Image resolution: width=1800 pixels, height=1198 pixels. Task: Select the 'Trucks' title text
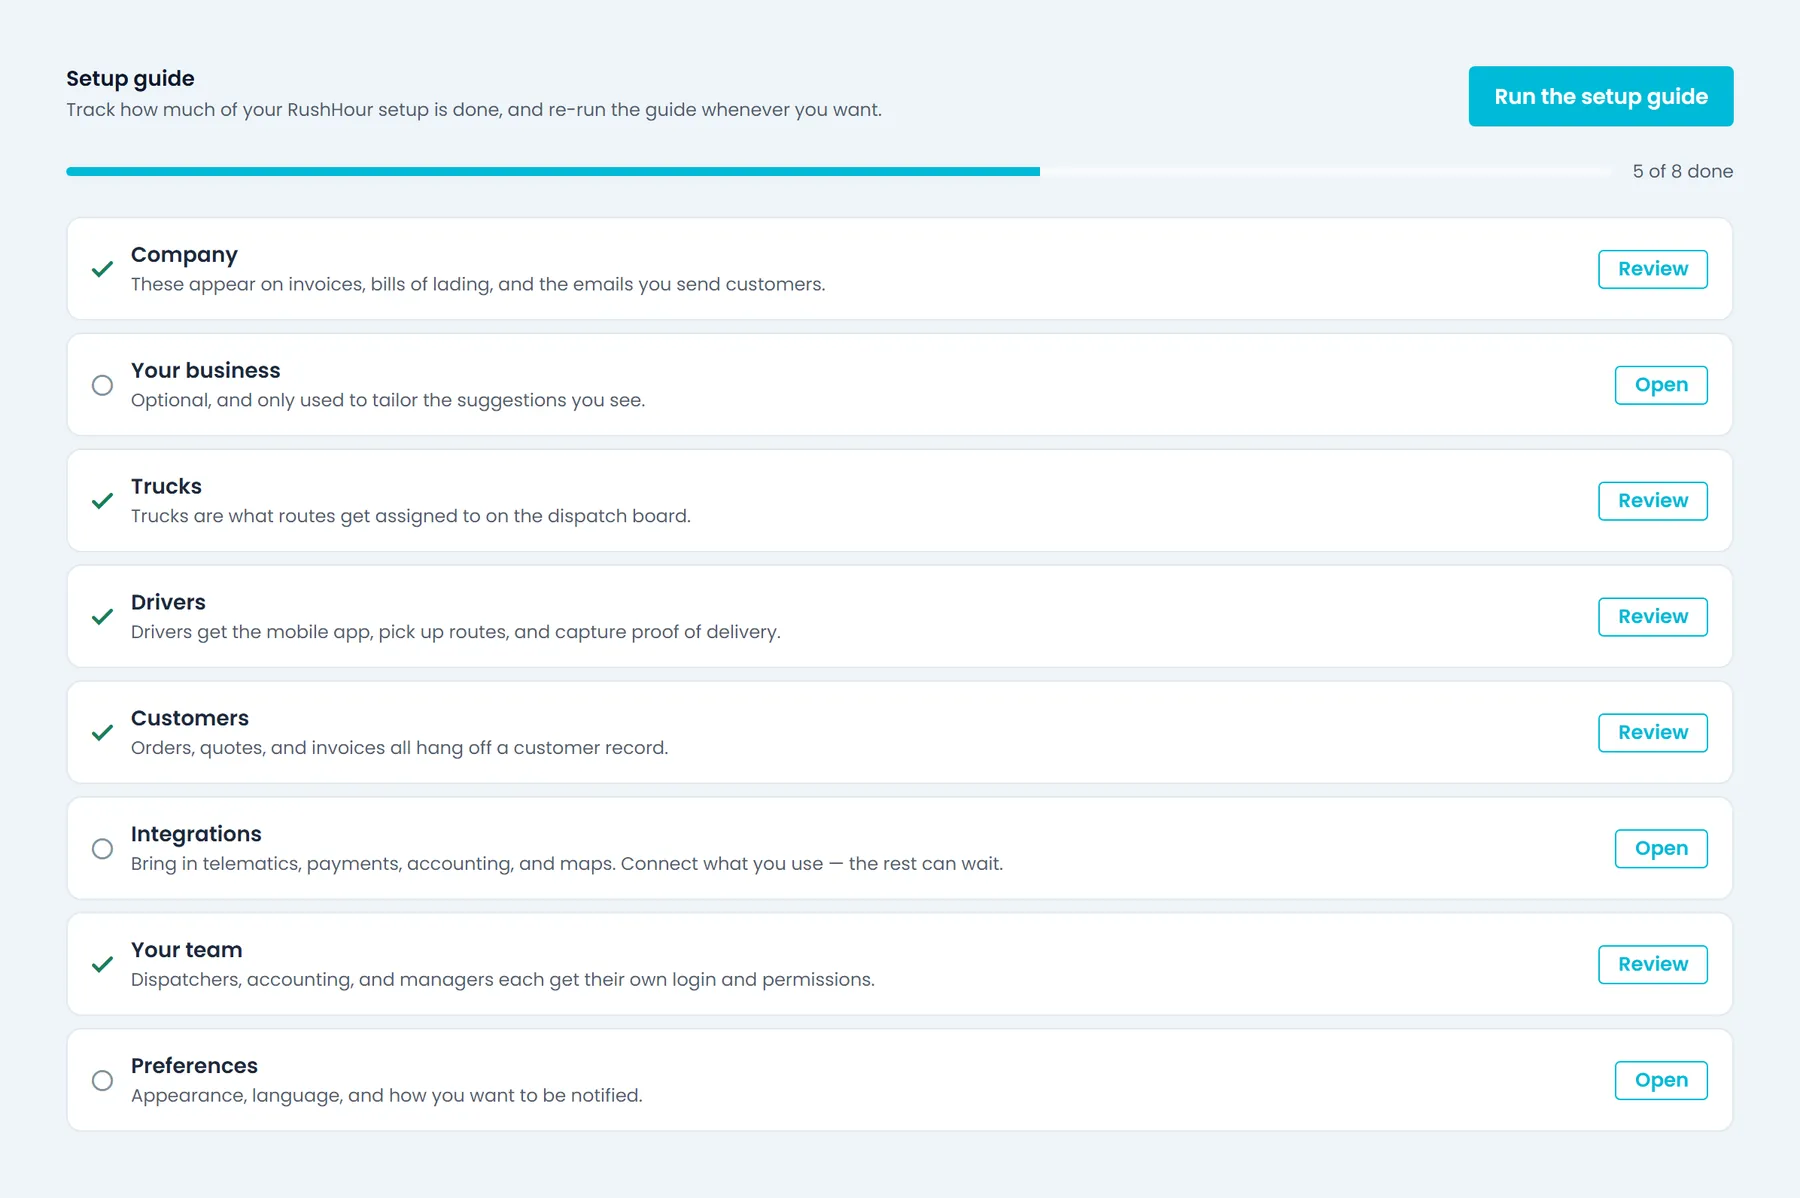[166, 486]
